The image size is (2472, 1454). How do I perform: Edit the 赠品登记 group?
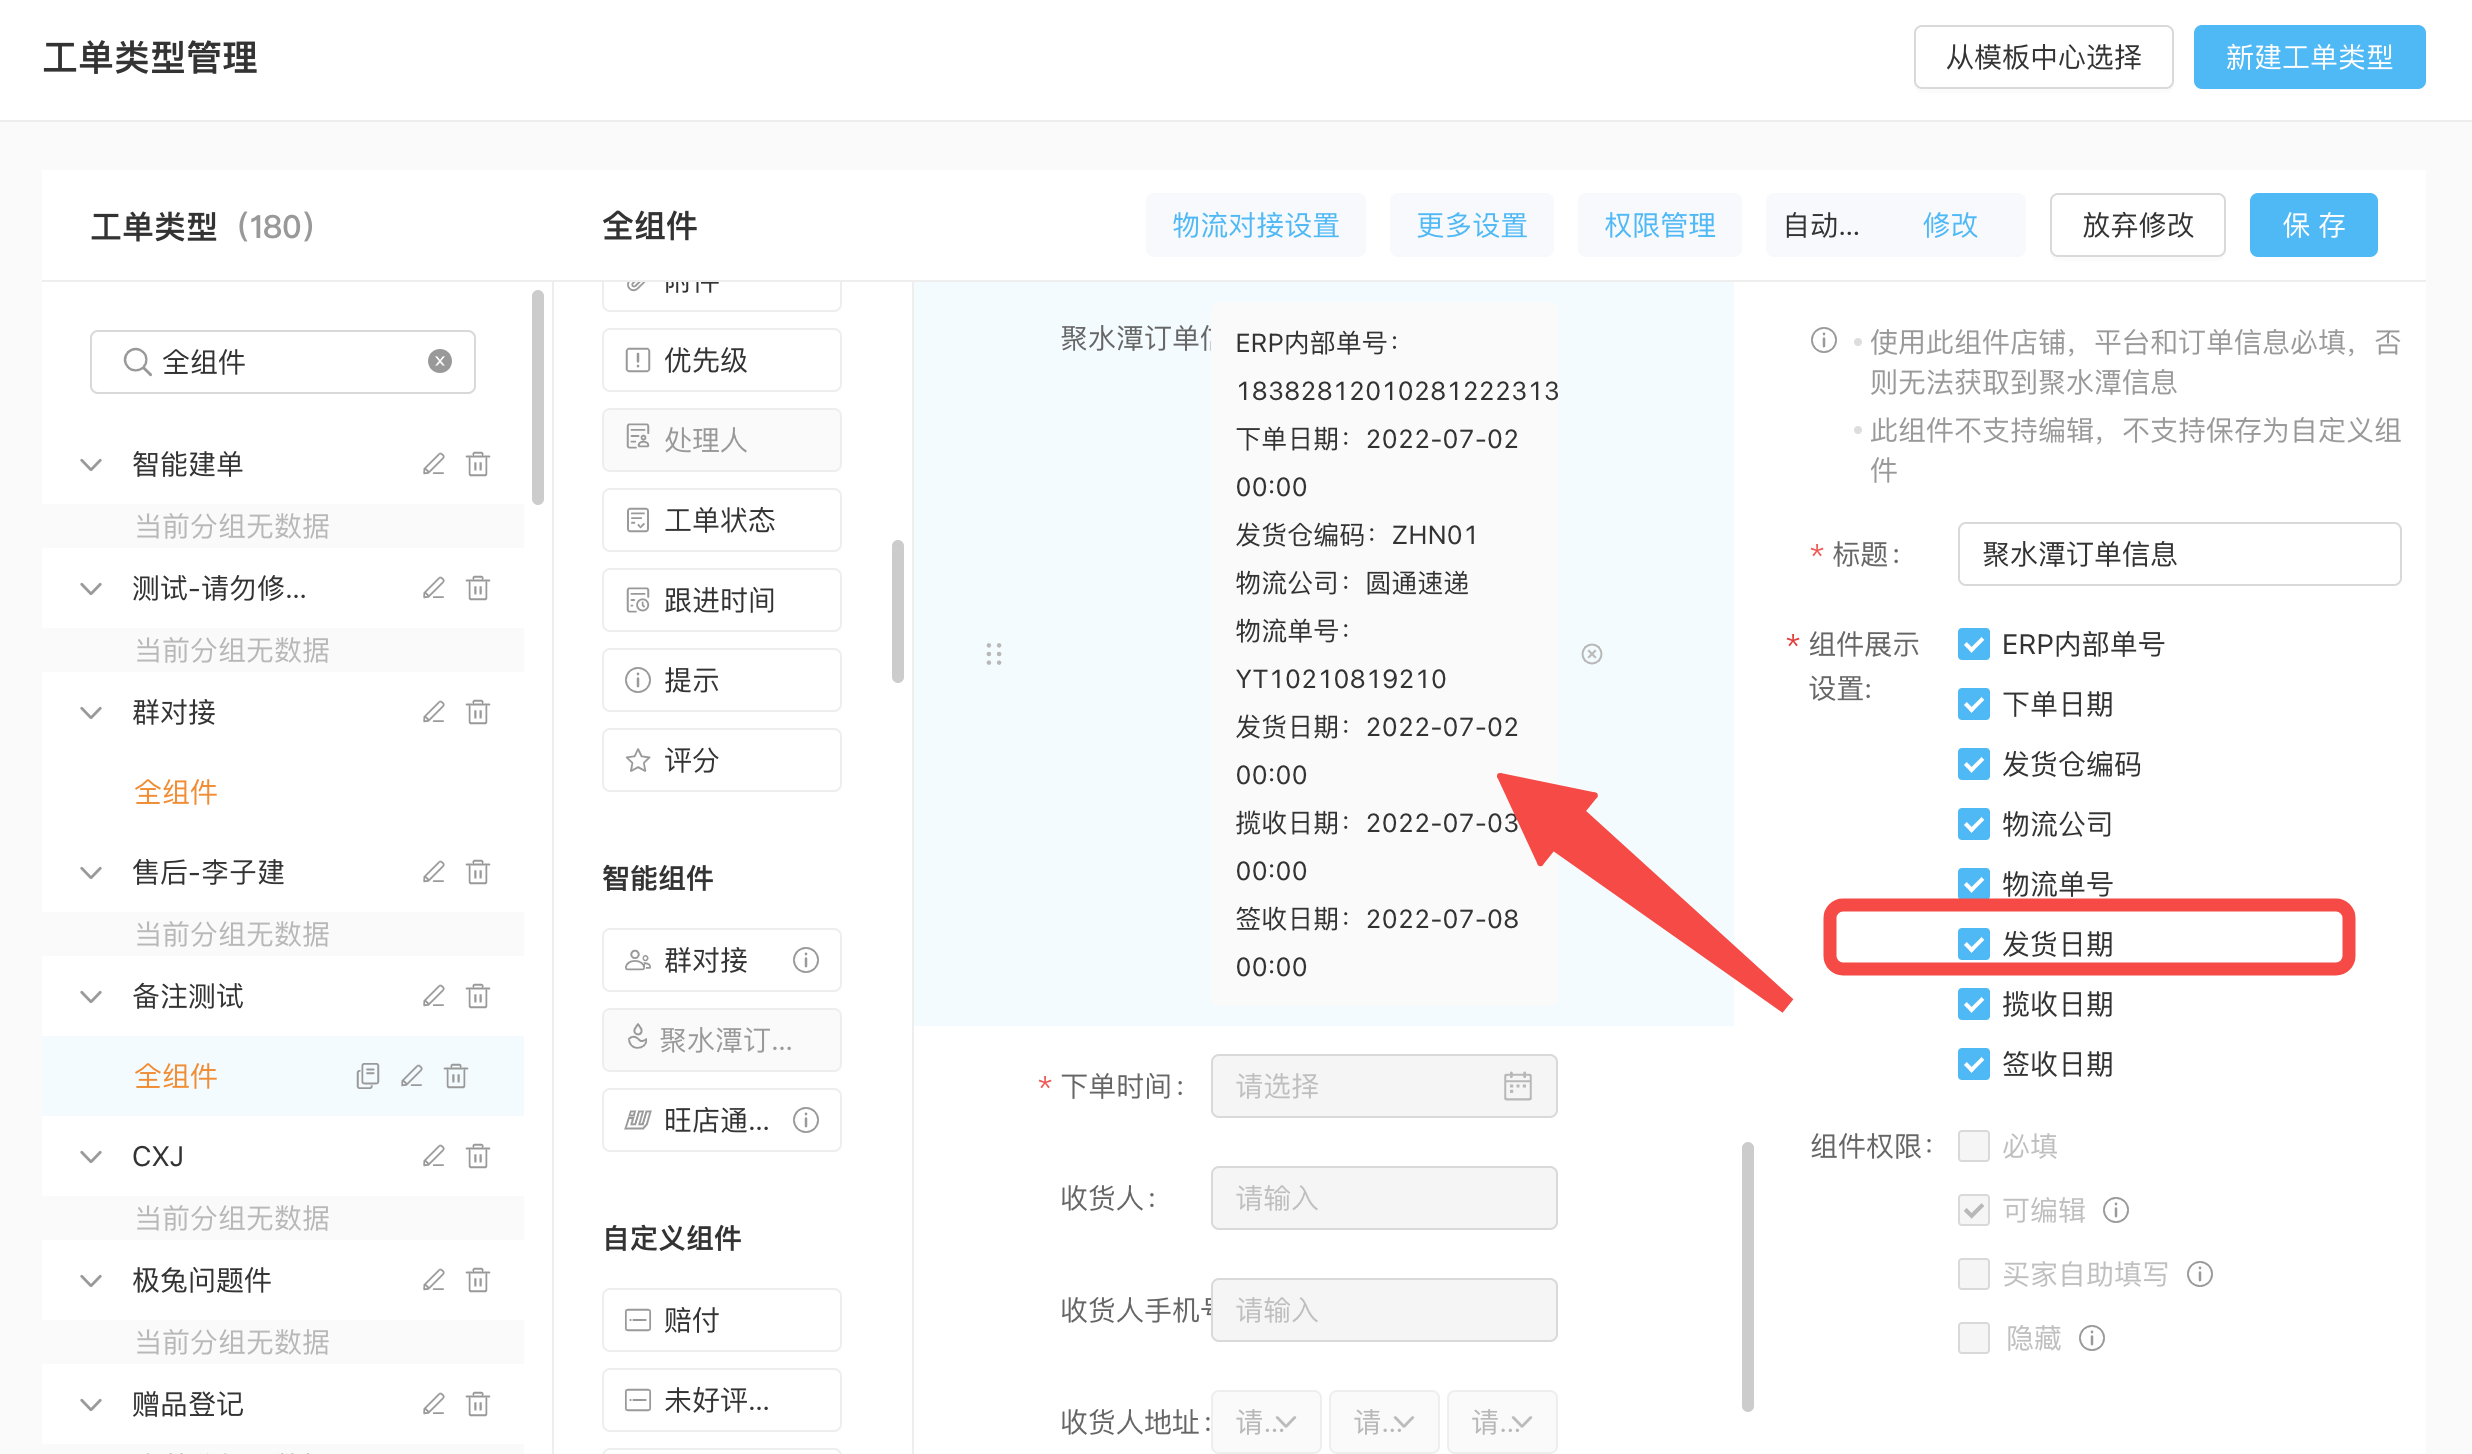tap(433, 1404)
